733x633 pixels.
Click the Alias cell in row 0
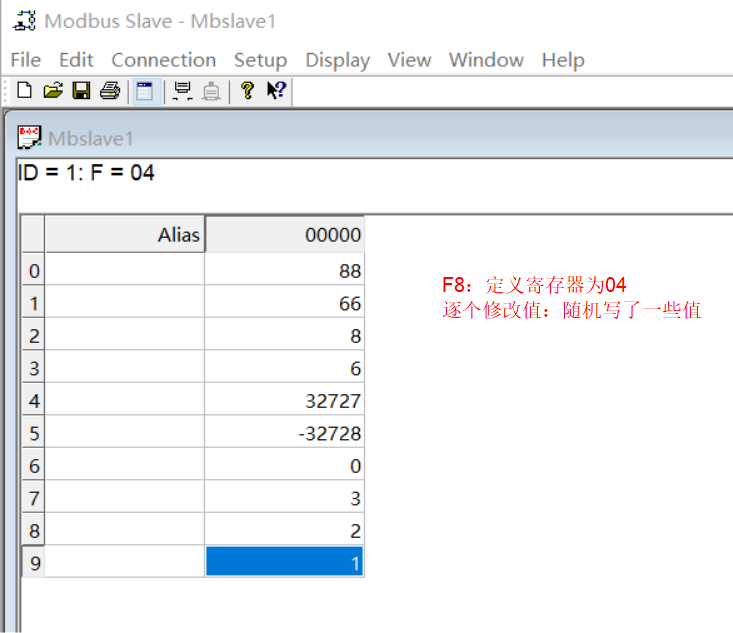click(125, 270)
